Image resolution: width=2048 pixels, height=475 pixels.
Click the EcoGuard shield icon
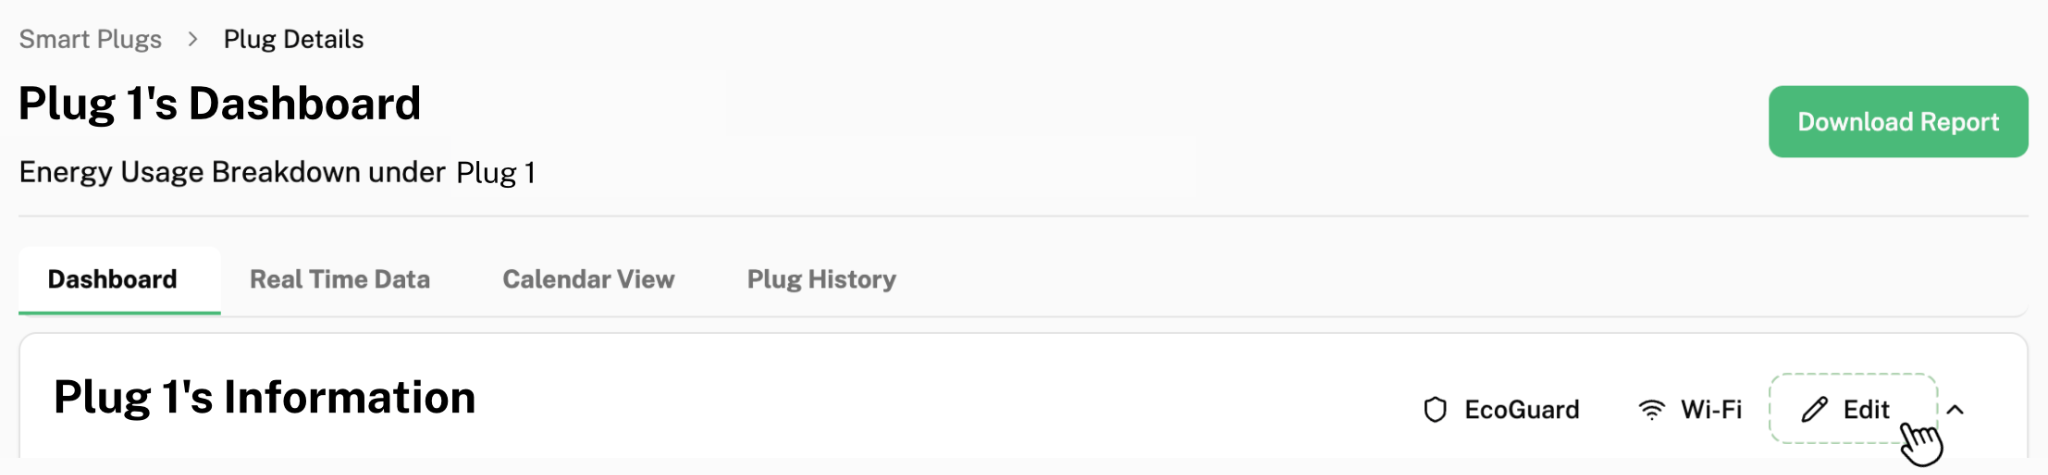(1435, 410)
